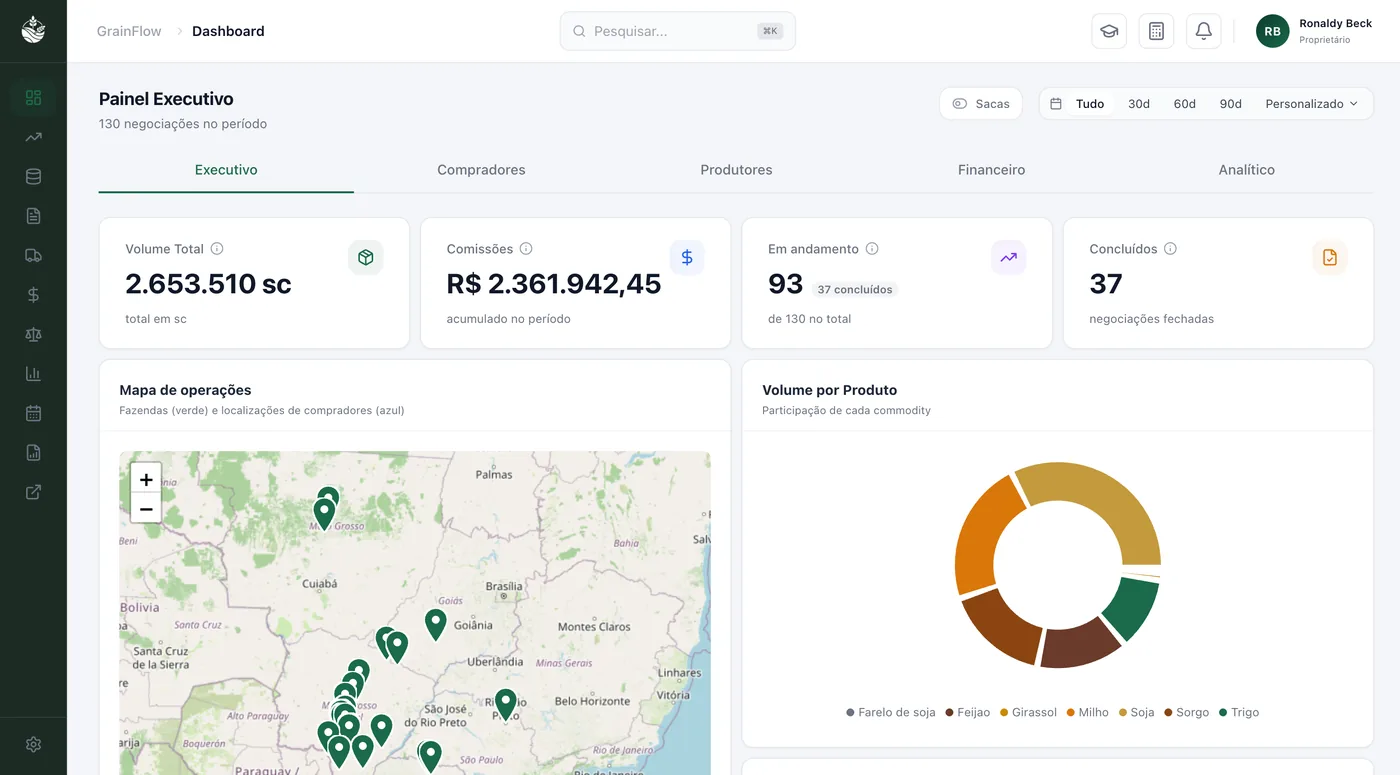
Task: Zoom in on the operations map
Action: click(146, 479)
